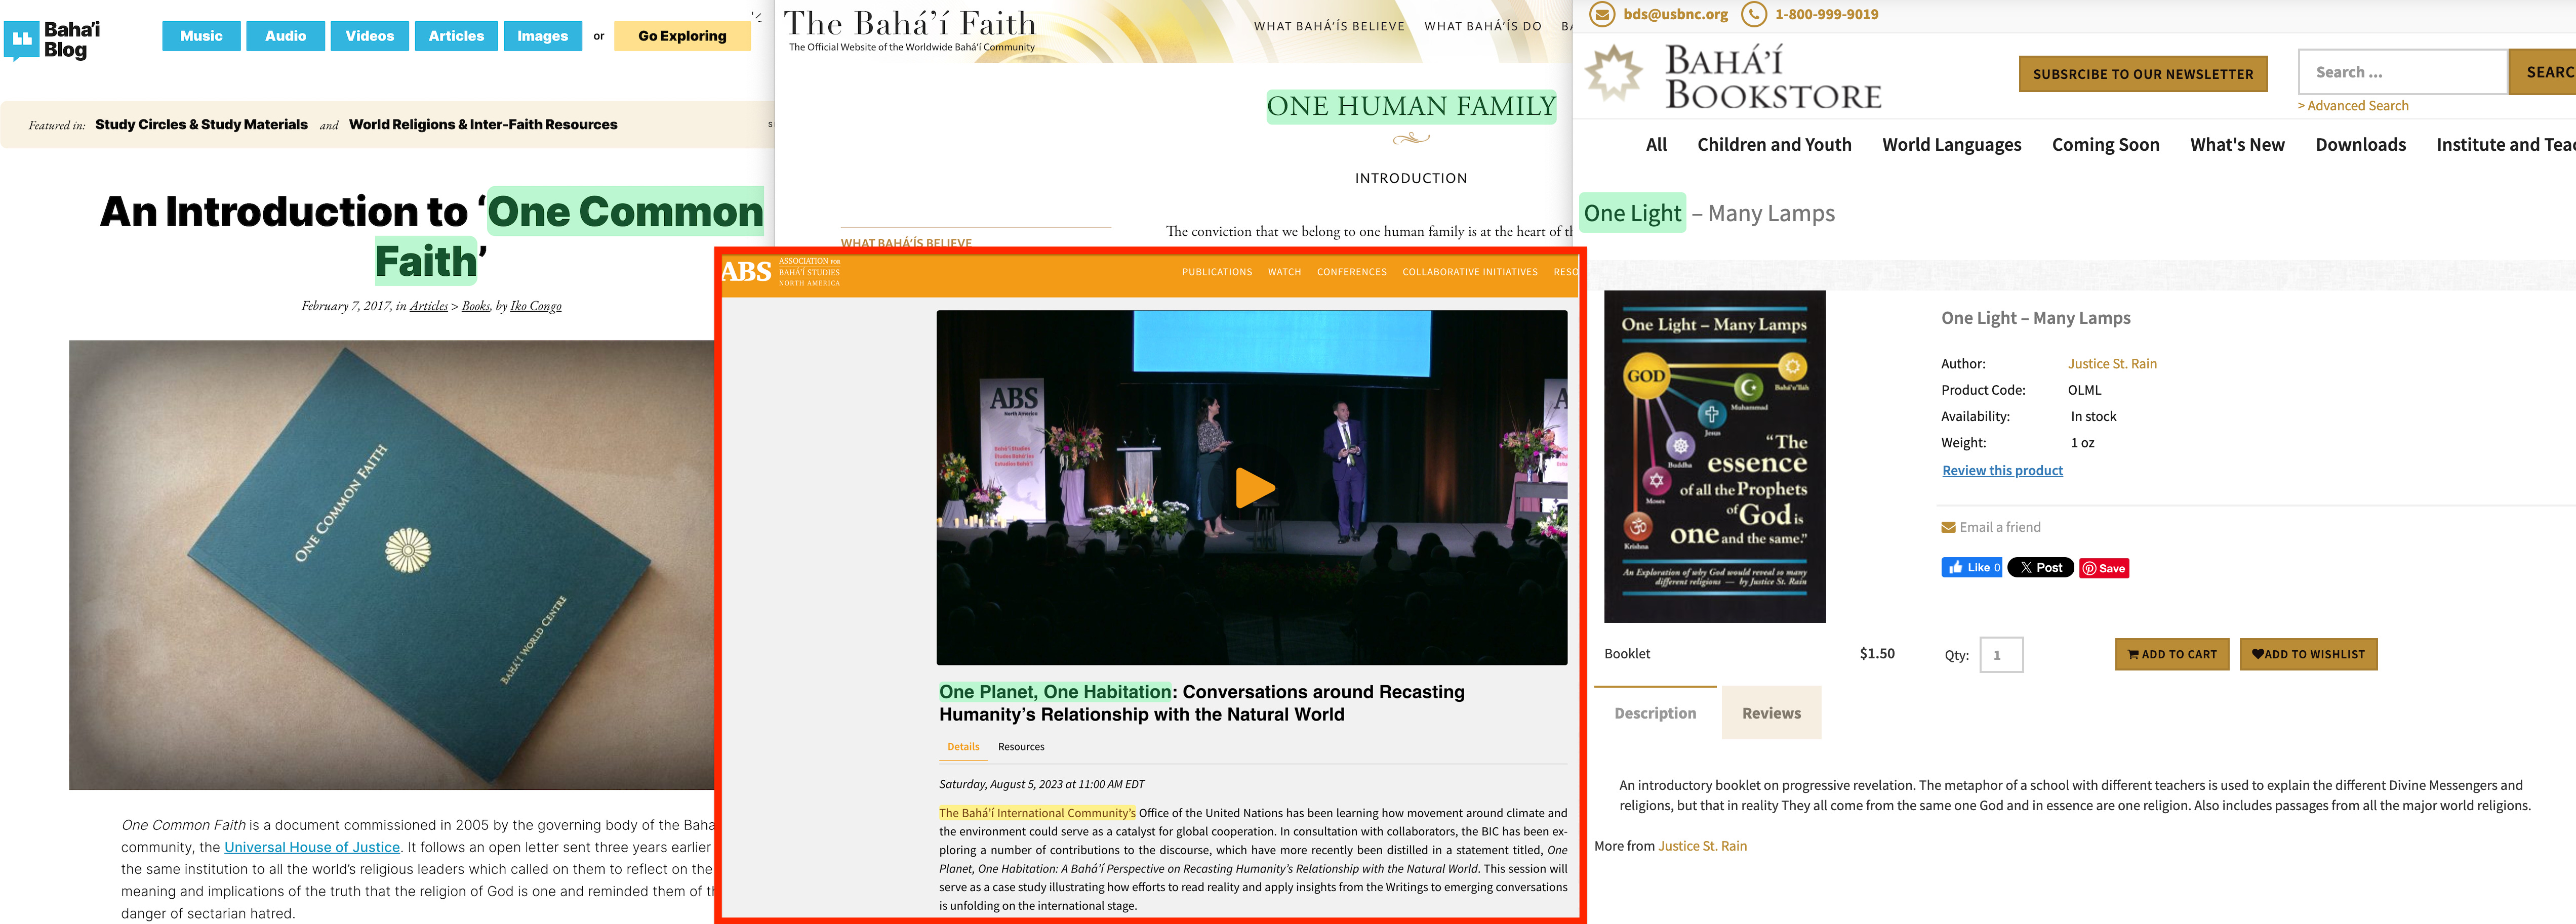2576x924 pixels.
Task: Click the X Post share button
Action: tap(2040, 568)
